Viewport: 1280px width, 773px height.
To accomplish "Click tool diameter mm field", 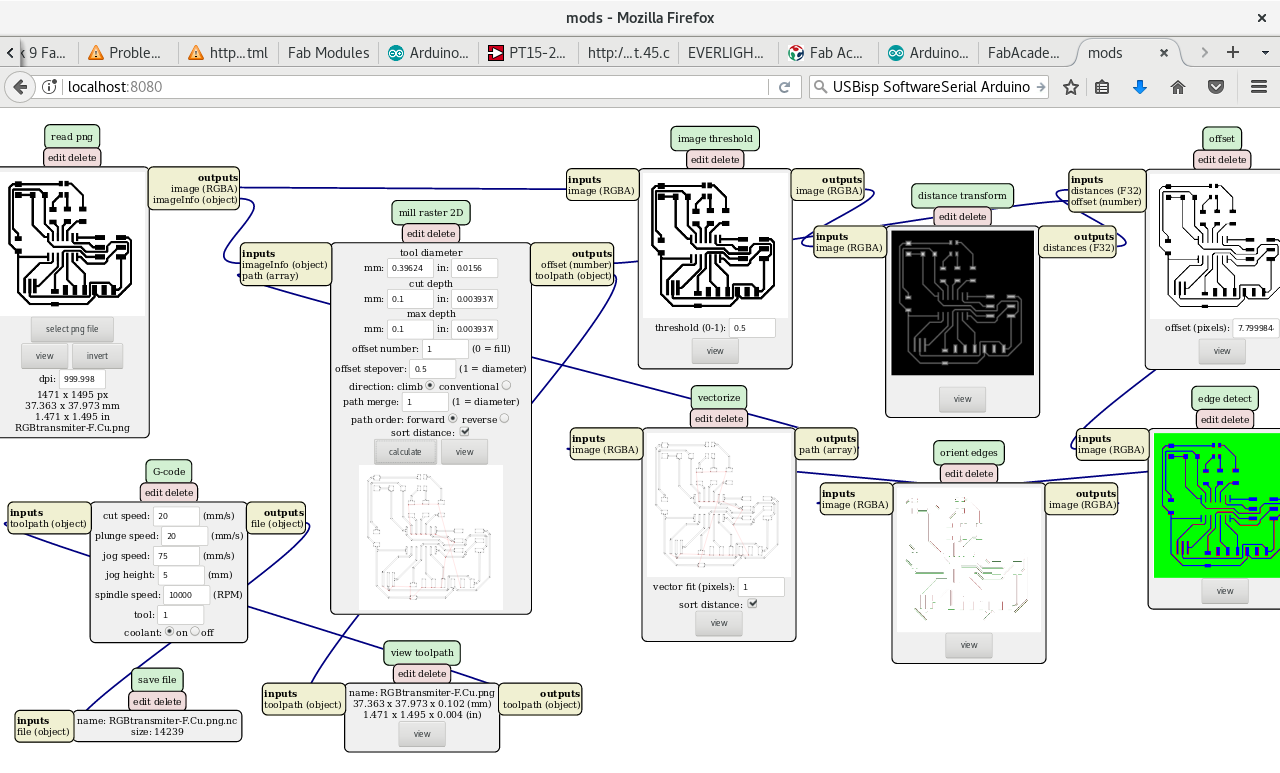I will click(409, 268).
